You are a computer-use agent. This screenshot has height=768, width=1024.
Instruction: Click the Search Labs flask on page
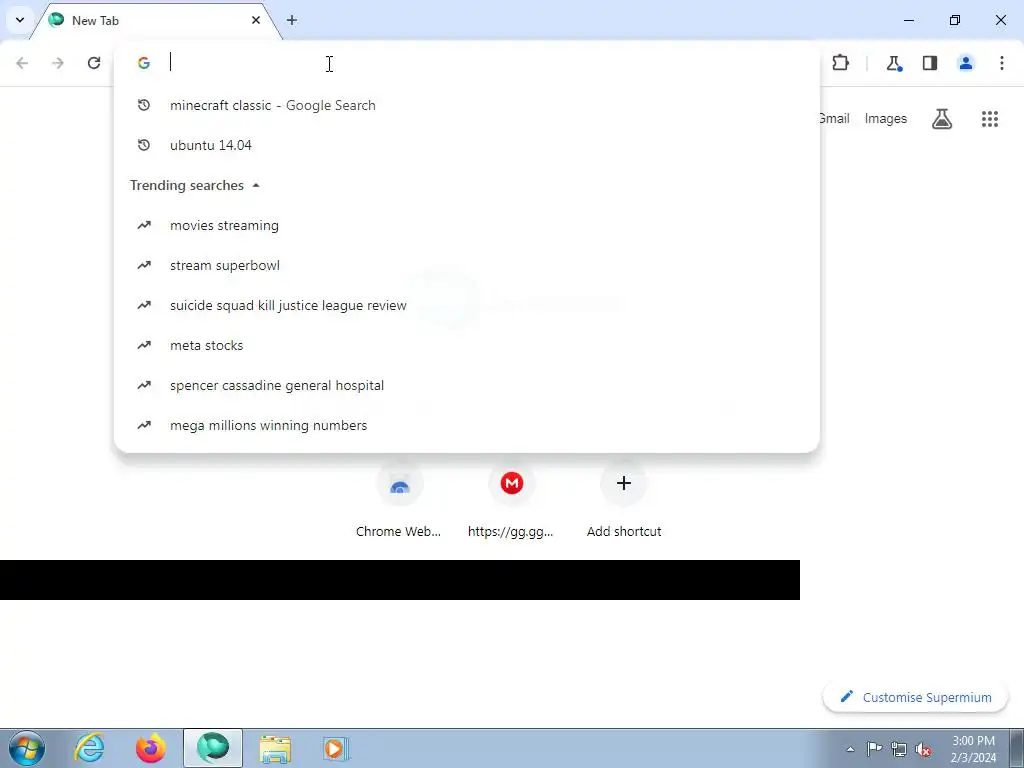tap(942, 119)
